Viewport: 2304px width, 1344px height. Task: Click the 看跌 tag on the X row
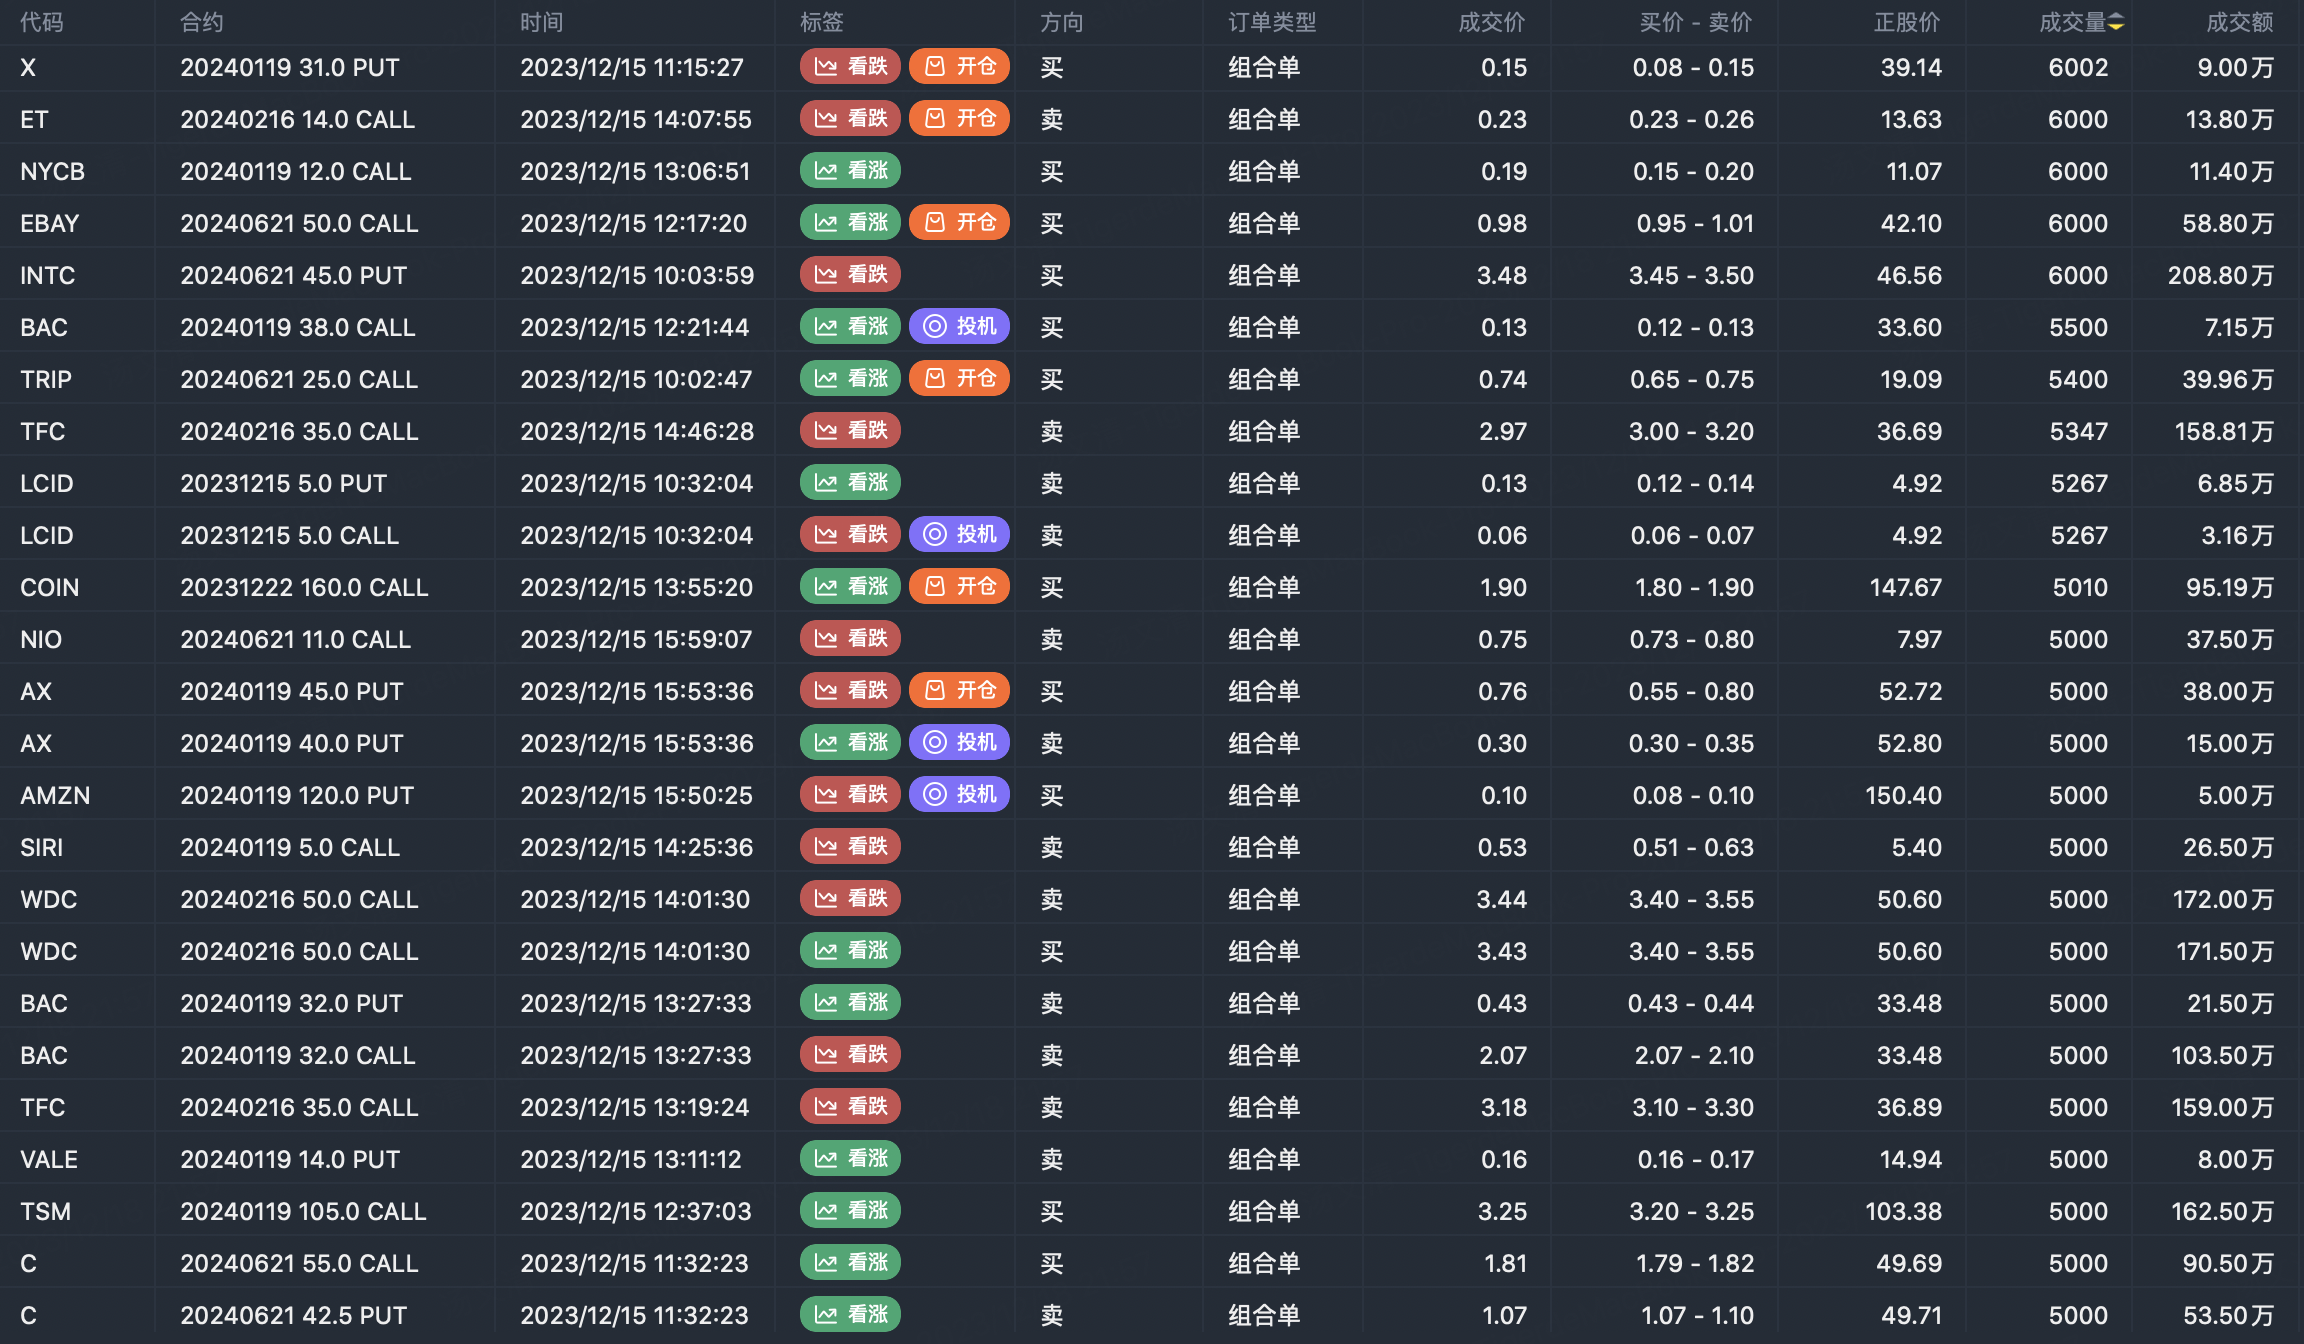point(850,67)
